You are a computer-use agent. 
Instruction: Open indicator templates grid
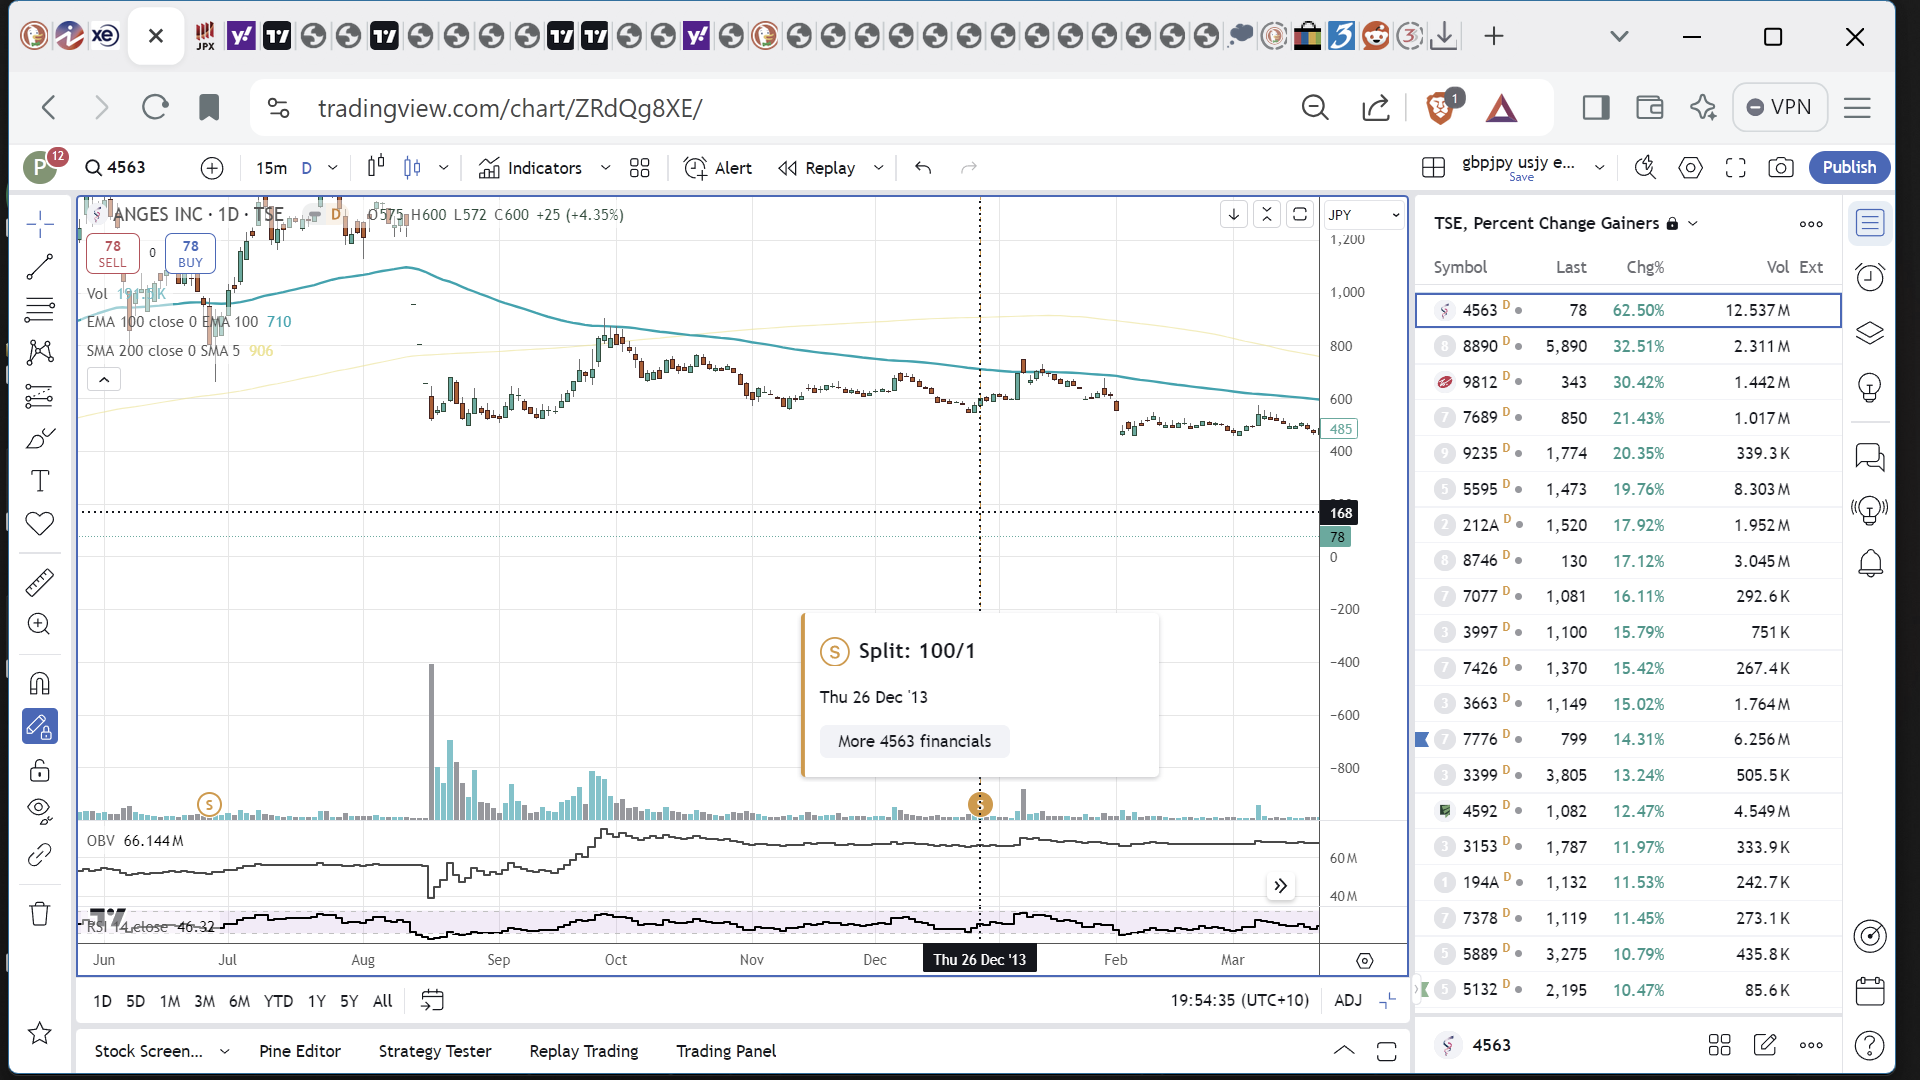click(x=640, y=168)
